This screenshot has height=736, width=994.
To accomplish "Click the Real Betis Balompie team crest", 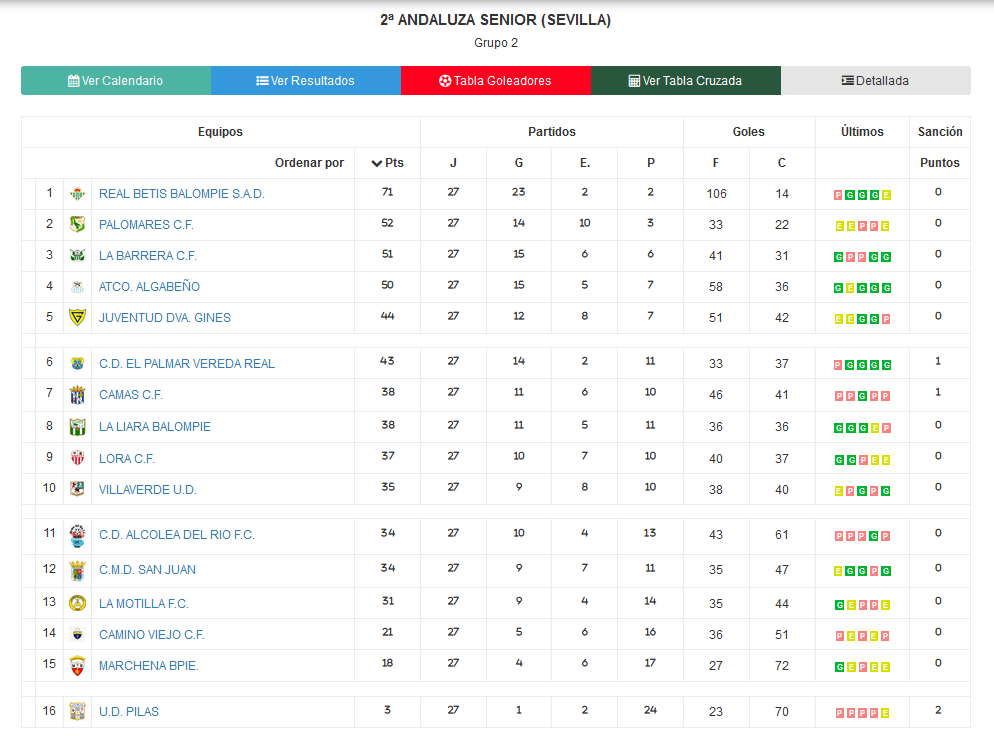I will point(77,194).
